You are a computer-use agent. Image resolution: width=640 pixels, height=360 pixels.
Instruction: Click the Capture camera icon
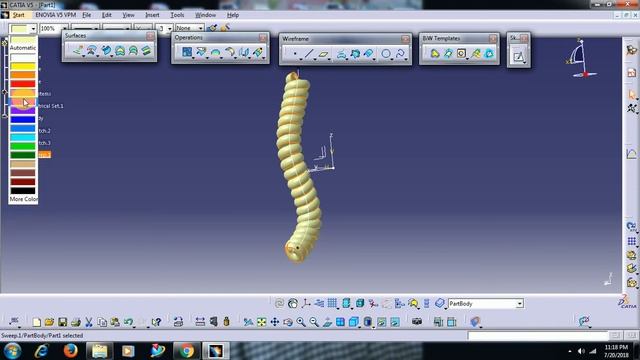[x=417, y=322]
